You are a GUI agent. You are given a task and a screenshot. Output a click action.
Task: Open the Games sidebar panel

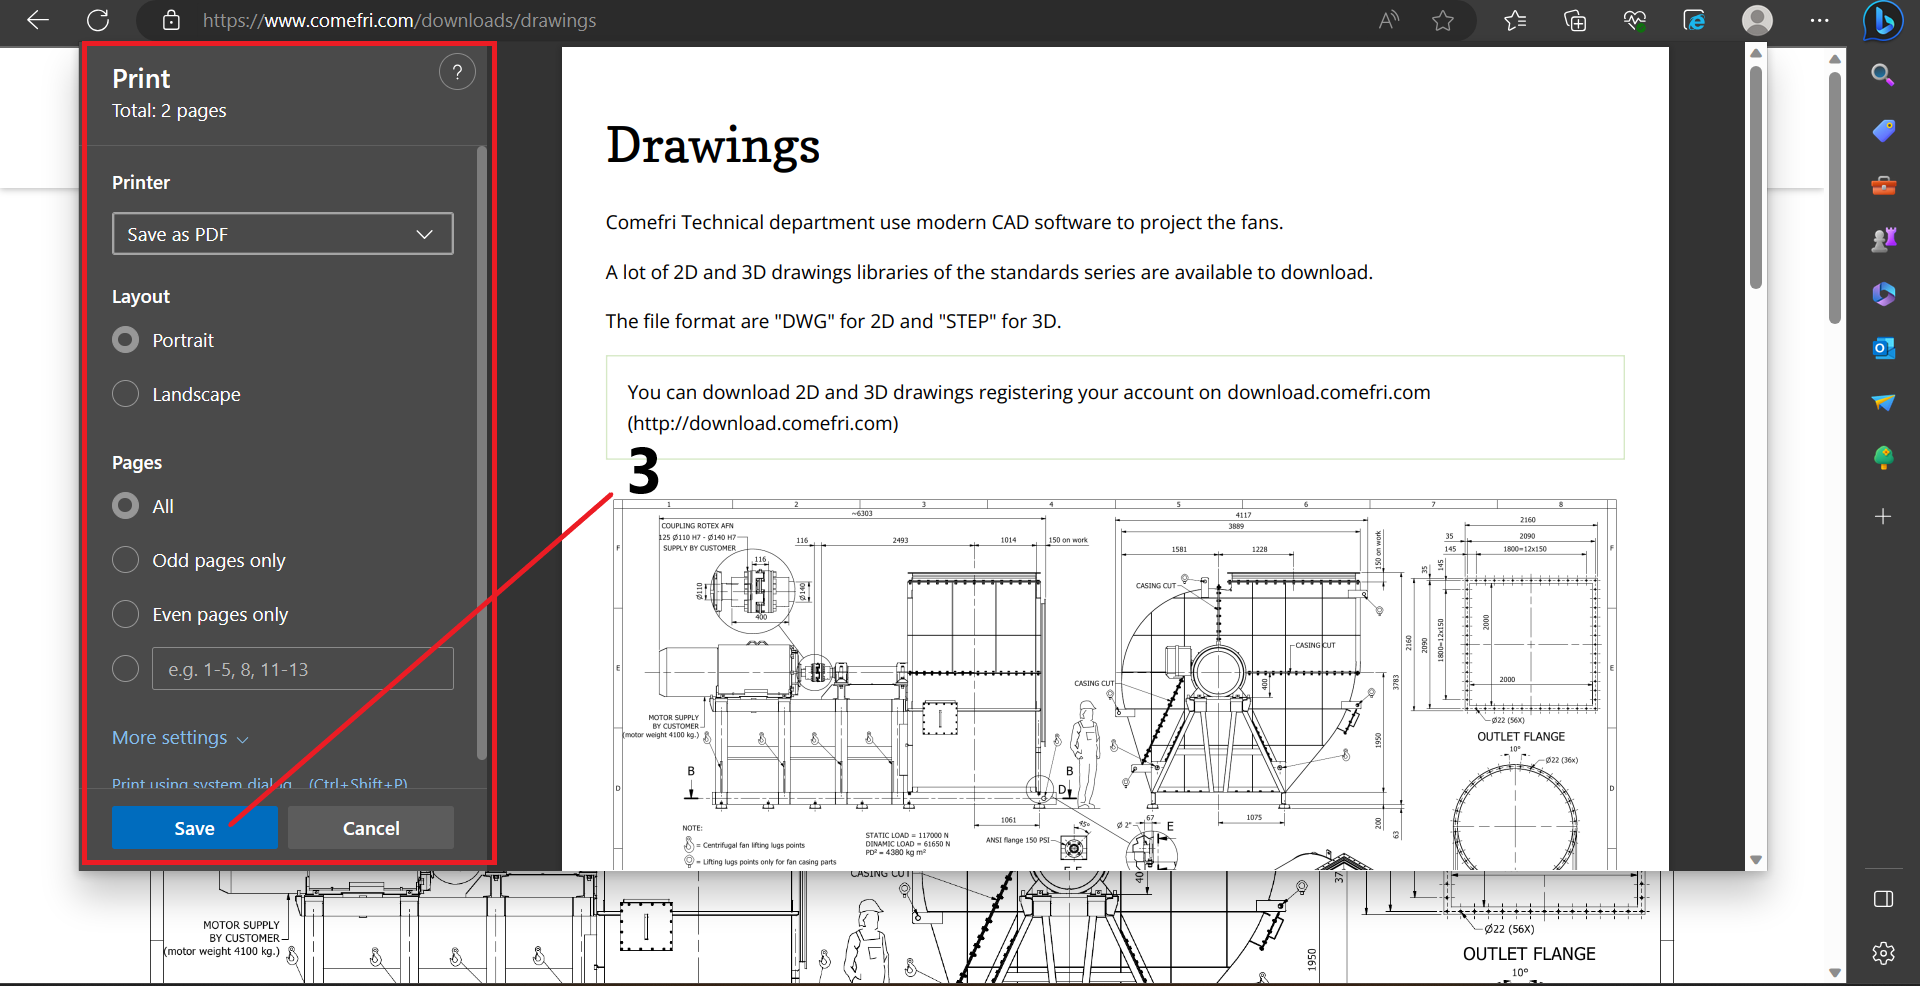point(1883,239)
